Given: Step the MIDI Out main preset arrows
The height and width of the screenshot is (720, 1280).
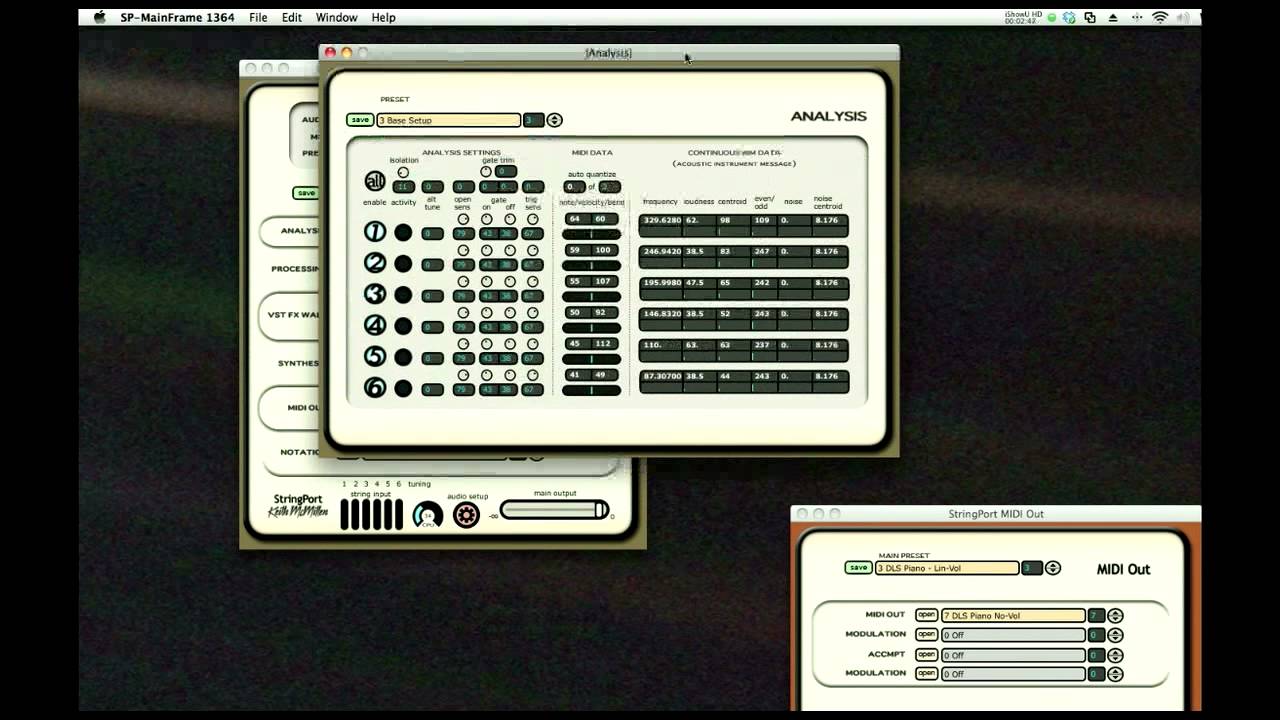Looking at the screenshot, I should pyautogui.click(x=1052, y=568).
